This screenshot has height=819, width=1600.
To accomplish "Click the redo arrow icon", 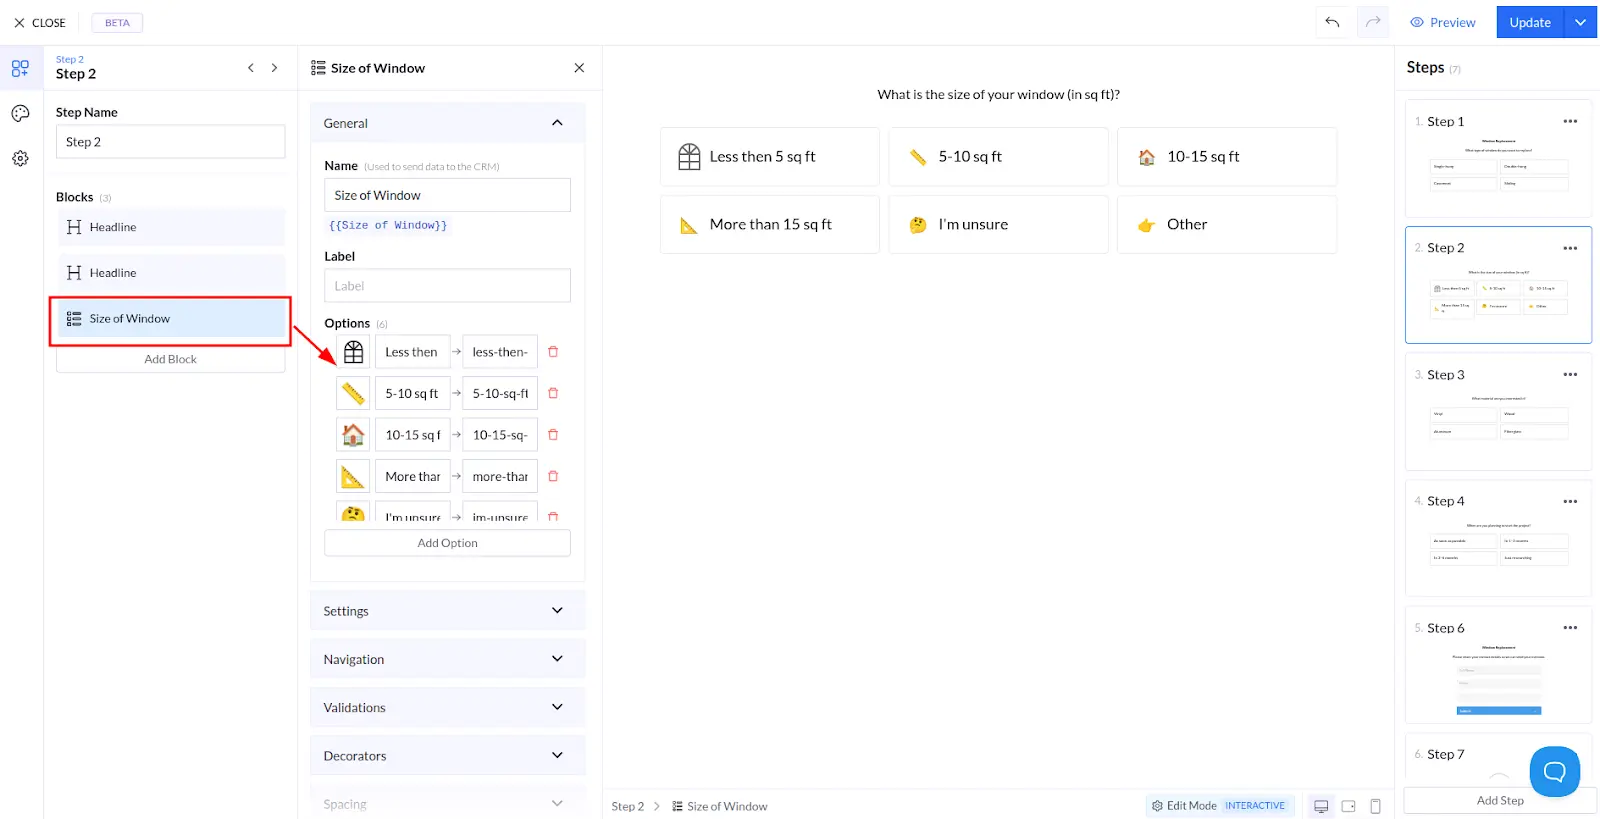I will click(1373, 22).
